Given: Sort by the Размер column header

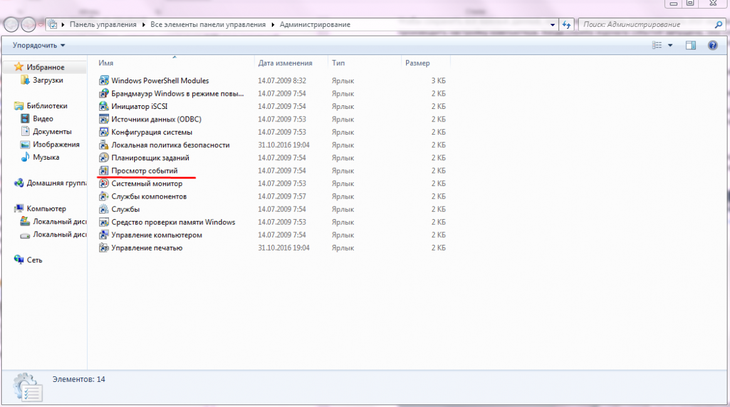Looking at the screenshot, I should point(426,63).
